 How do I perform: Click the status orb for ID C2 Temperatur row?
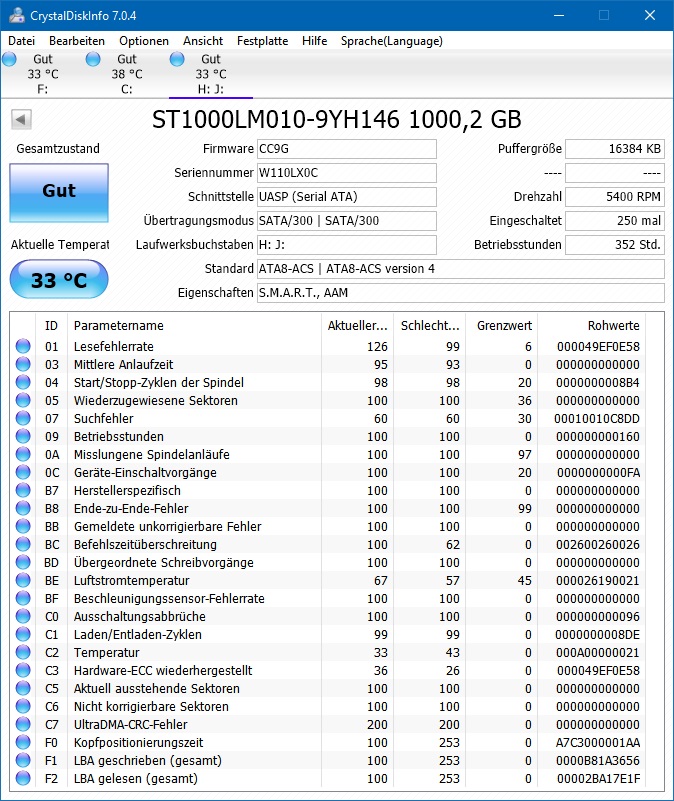(23, 652)
